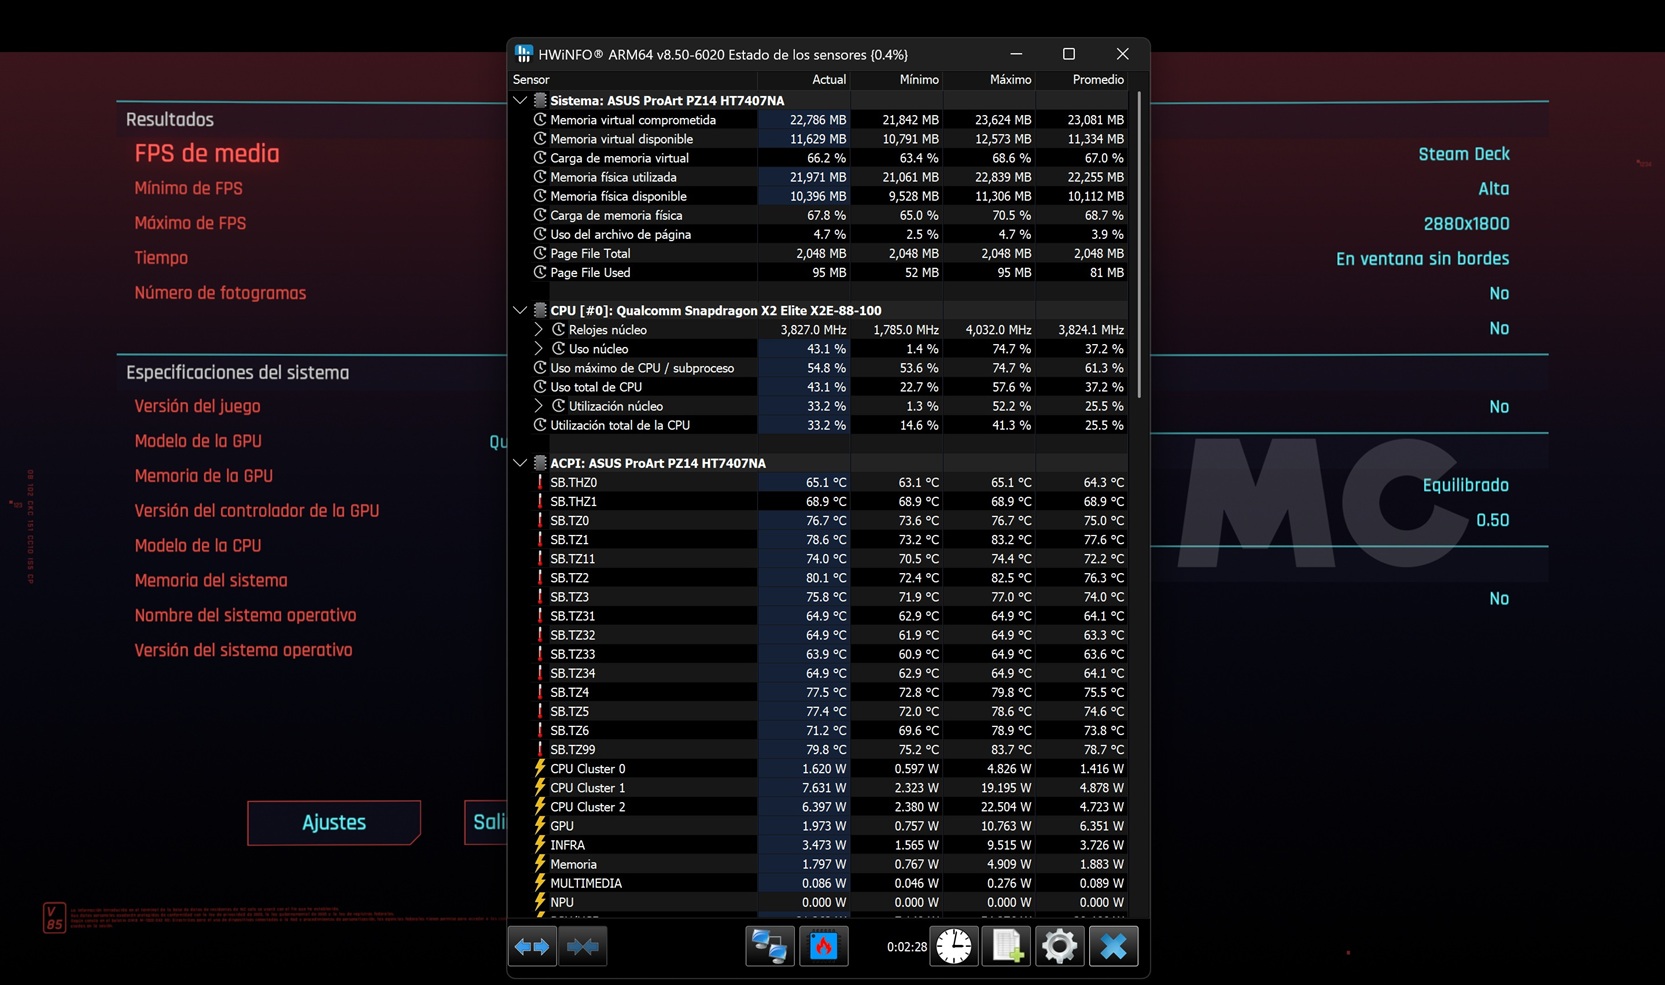This screenshot has width=1665, height=985.
Task: Close sensors with the blue X toolbar icon
Action: coord(1113,946)
